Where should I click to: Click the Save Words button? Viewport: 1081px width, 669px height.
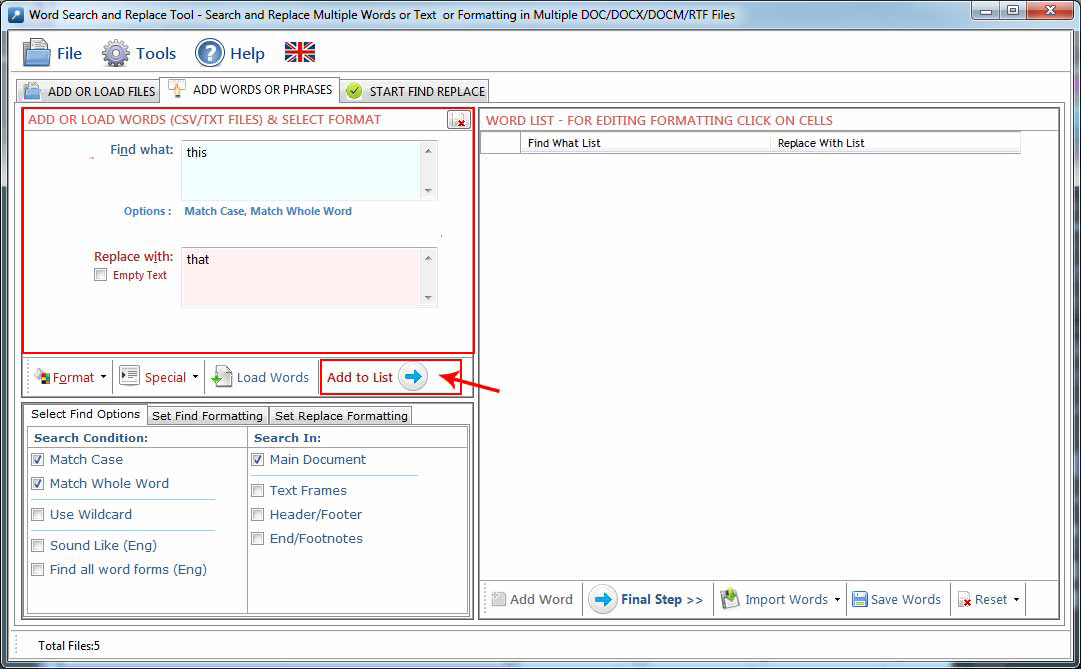pyautogui.click(x=896, y=599)
